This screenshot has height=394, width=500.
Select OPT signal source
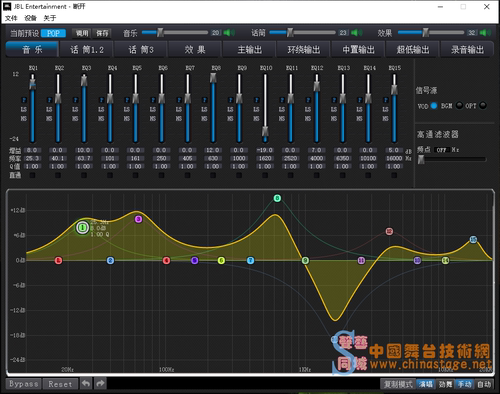483,106
